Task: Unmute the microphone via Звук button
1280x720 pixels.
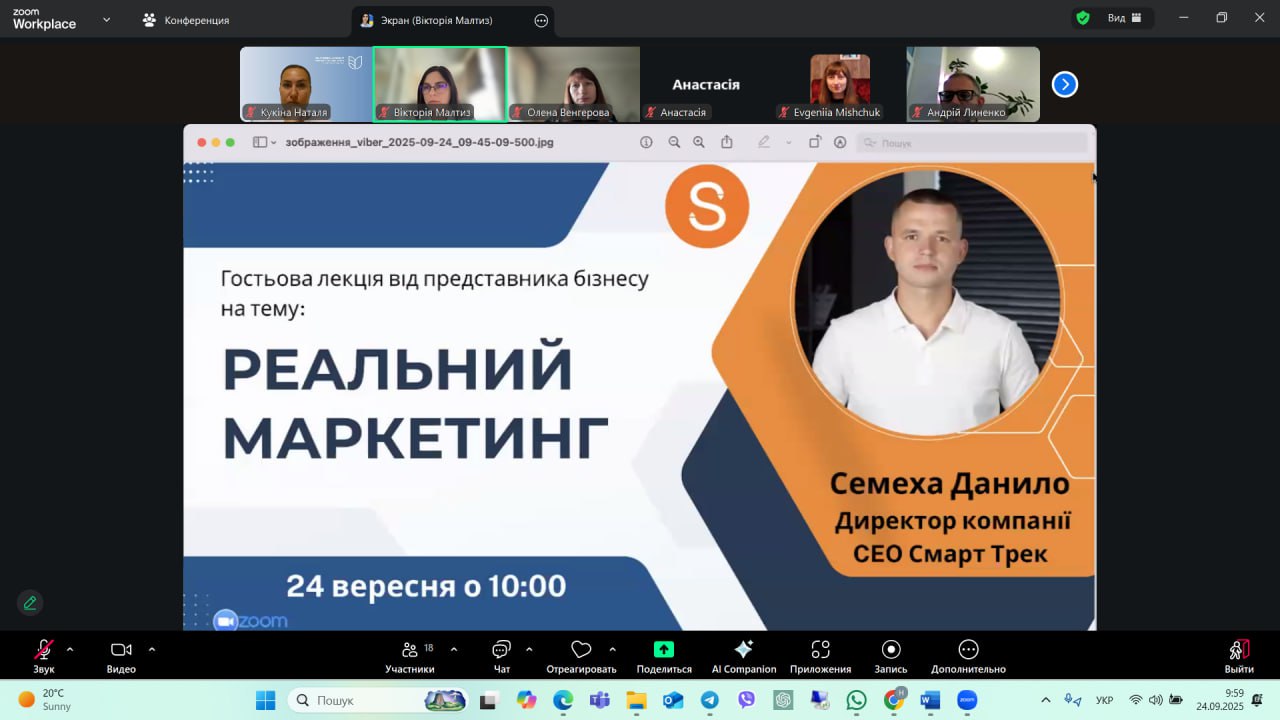Action: [x=44, y=656]
